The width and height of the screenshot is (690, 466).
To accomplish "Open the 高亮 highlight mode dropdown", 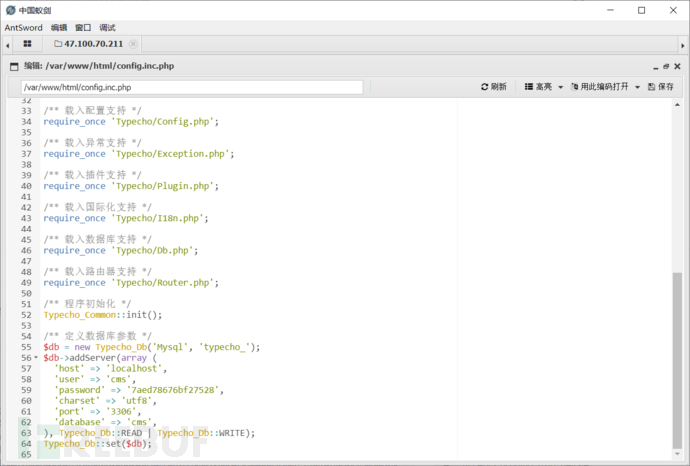I will point(543,87).
